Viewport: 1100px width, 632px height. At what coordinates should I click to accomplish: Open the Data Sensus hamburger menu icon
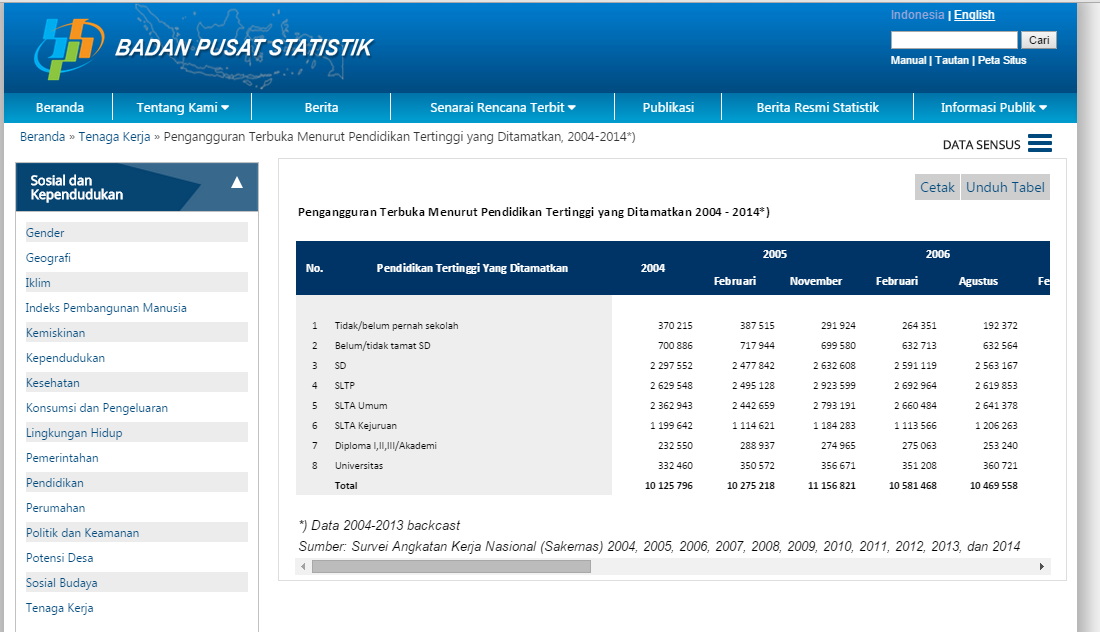coord(1040,143)
